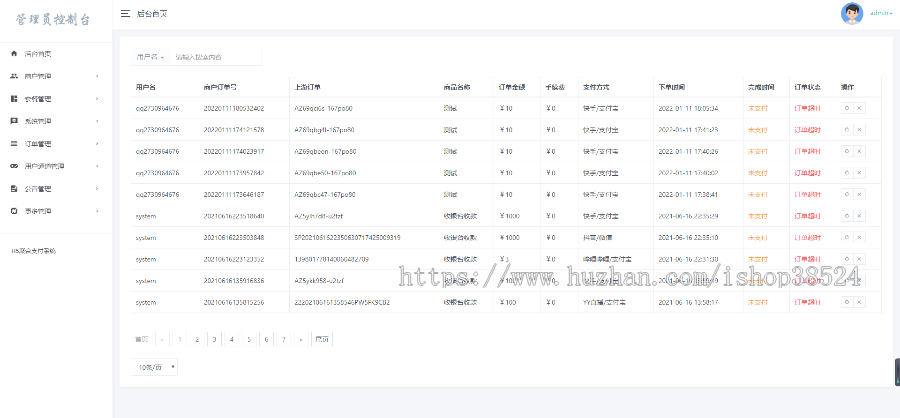
Task: Click the home icon in the sidebar
Action: tap(14, 53)
